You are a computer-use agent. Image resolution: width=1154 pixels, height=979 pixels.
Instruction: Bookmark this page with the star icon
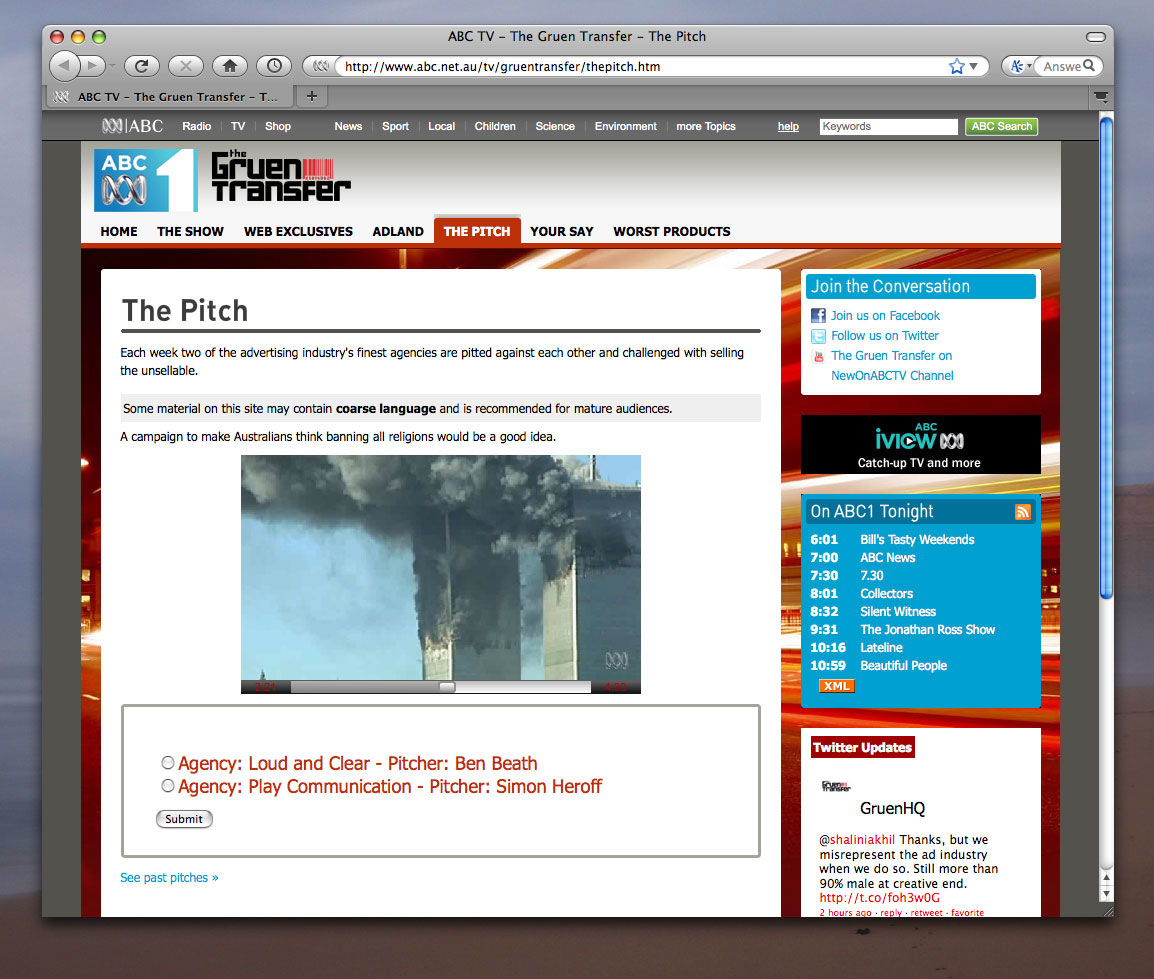coord(956,66)
